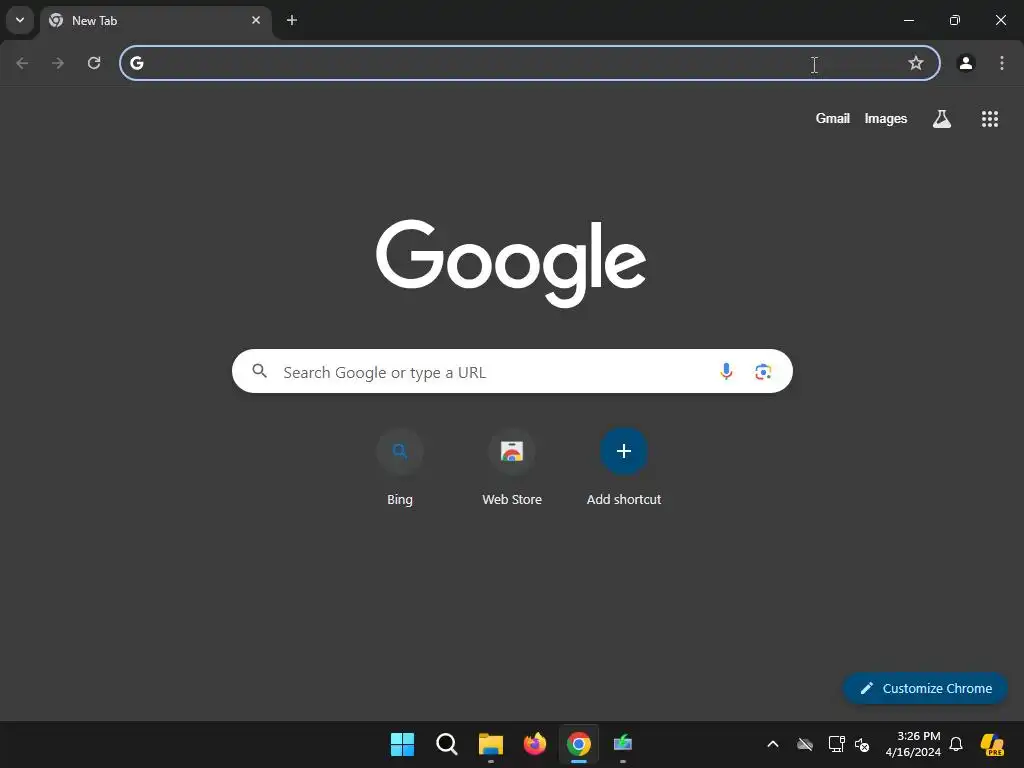Minimize the Chrome window
The height and width of the screenshot is (768, 1024).
tap(908, 20)
